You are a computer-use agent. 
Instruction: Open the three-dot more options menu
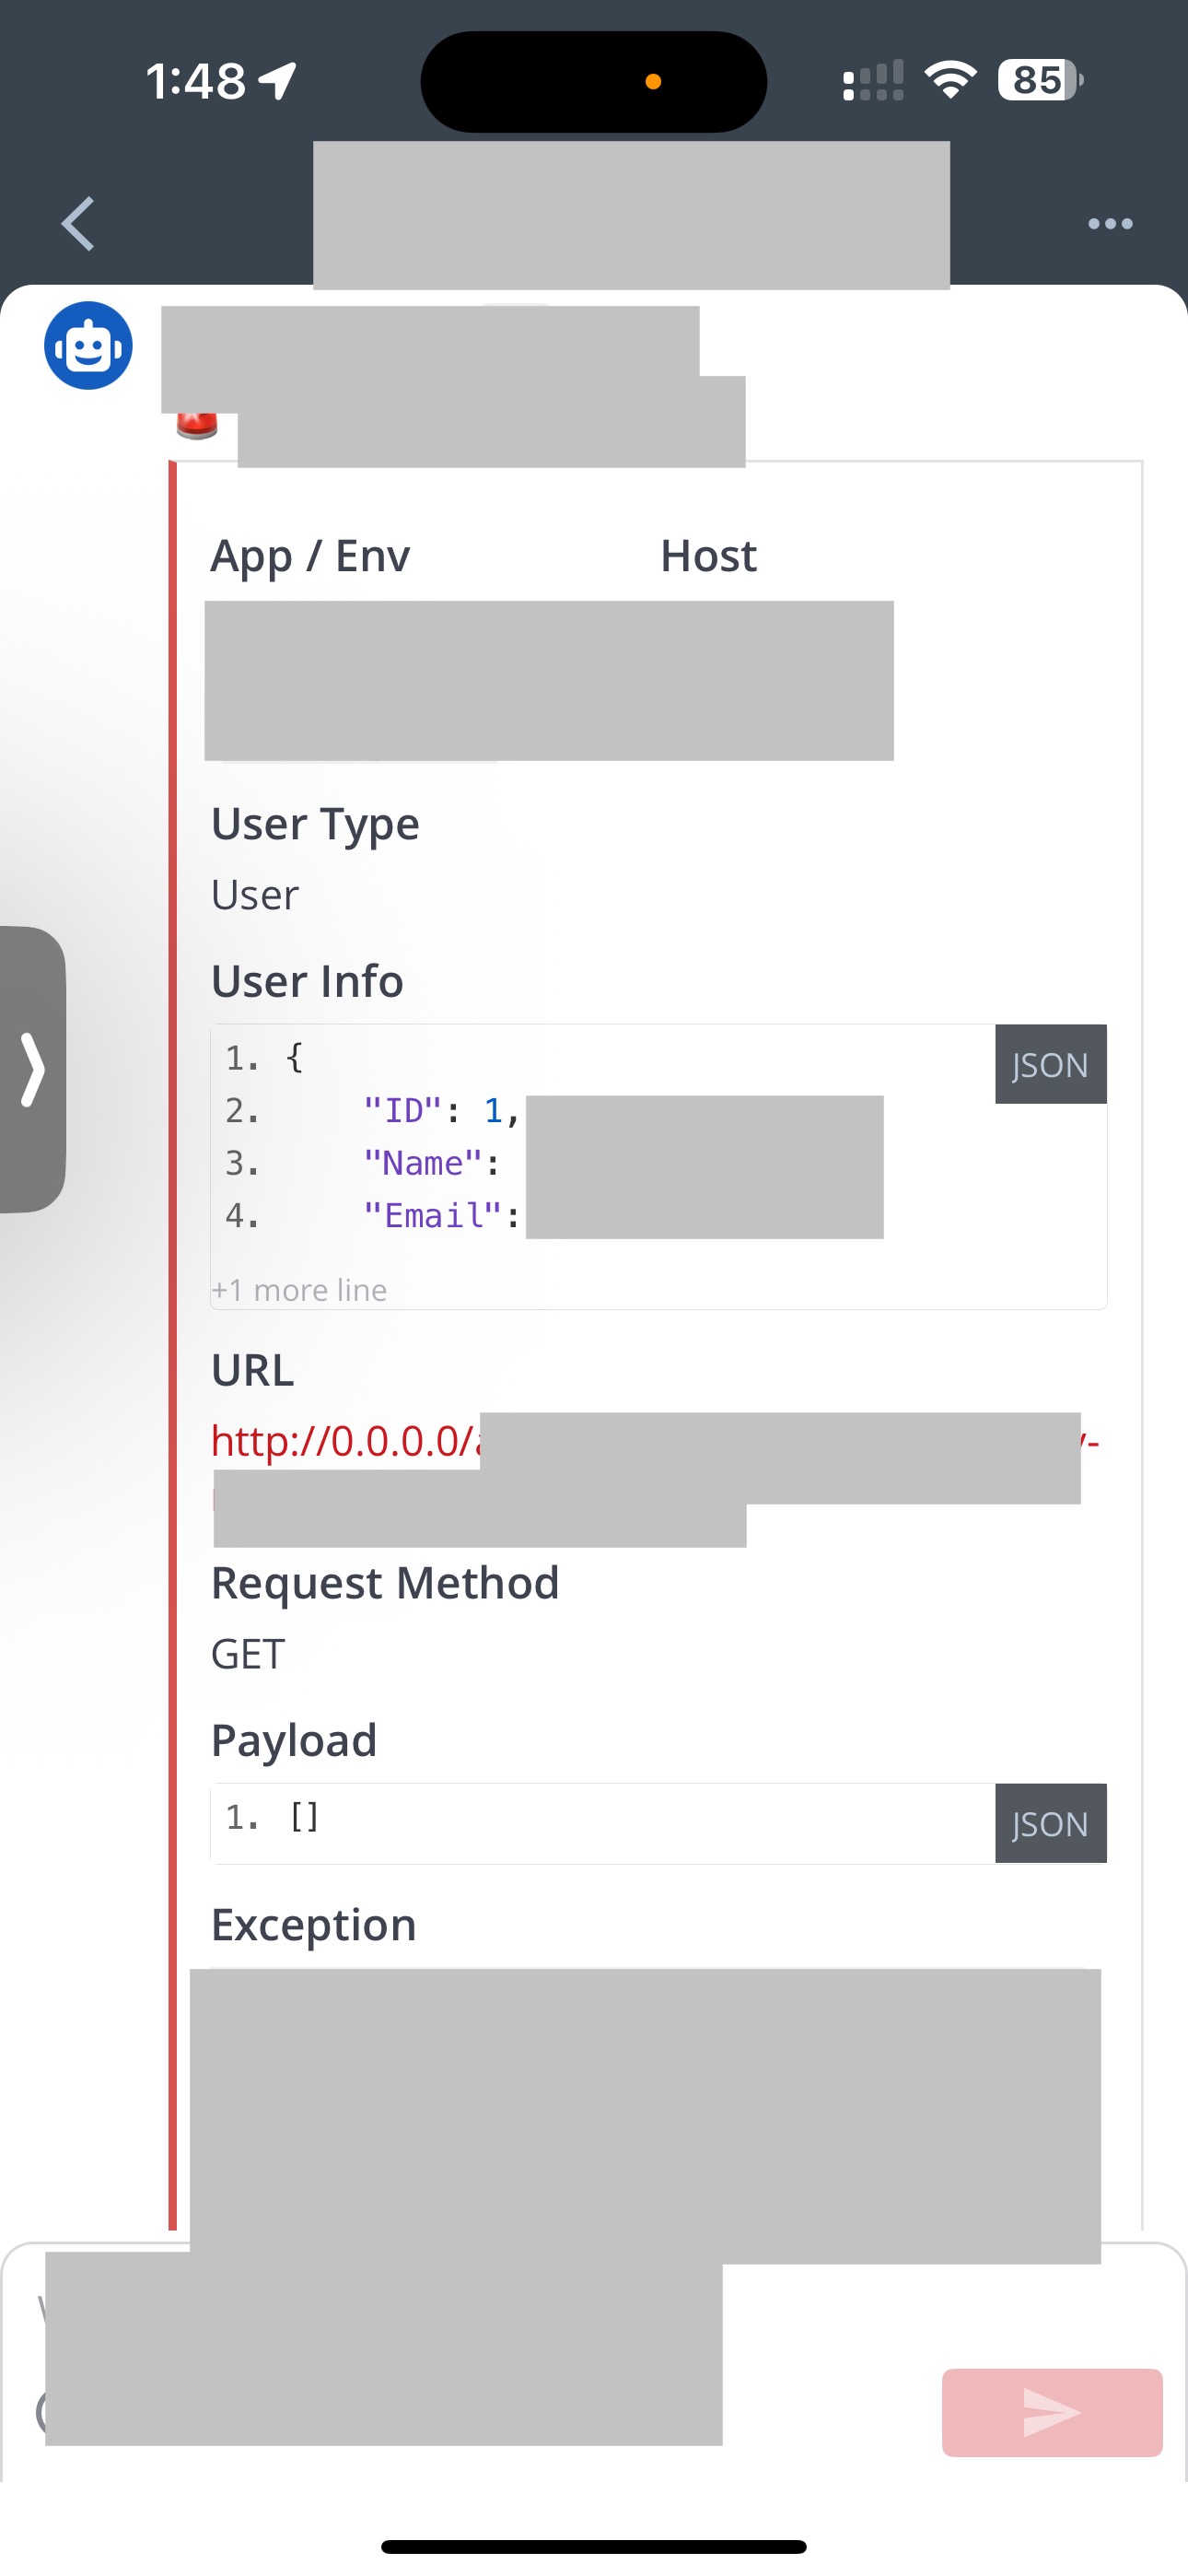[x=1110, y=224]
